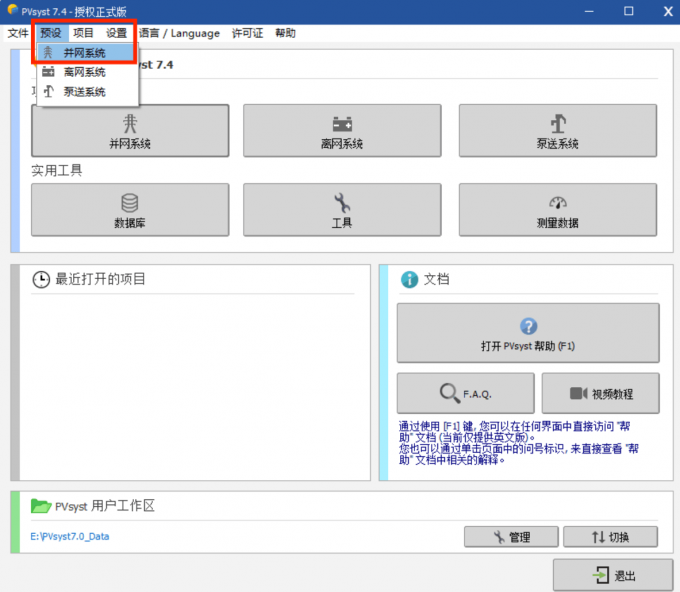This screenshot has width=680, height=592.
Task: Click the PVsyst 用户工作区 heading text
Action: point(105,506)
